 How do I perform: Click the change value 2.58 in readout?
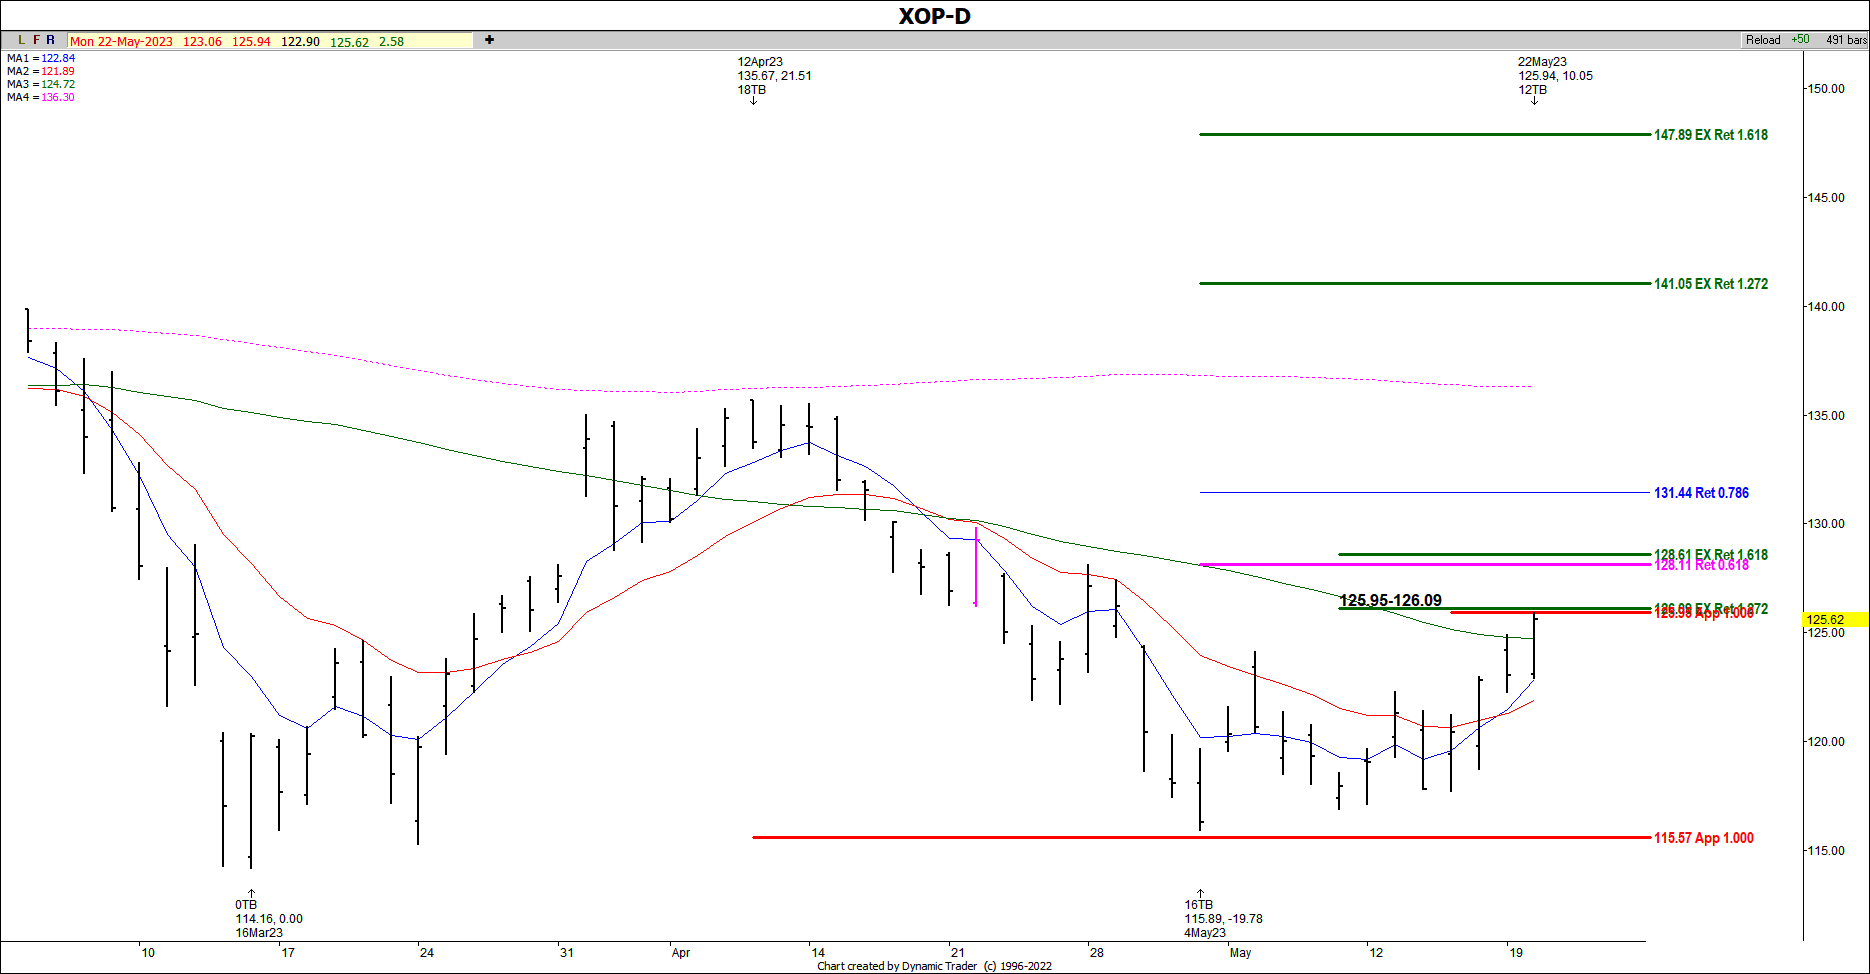[391, 42]
